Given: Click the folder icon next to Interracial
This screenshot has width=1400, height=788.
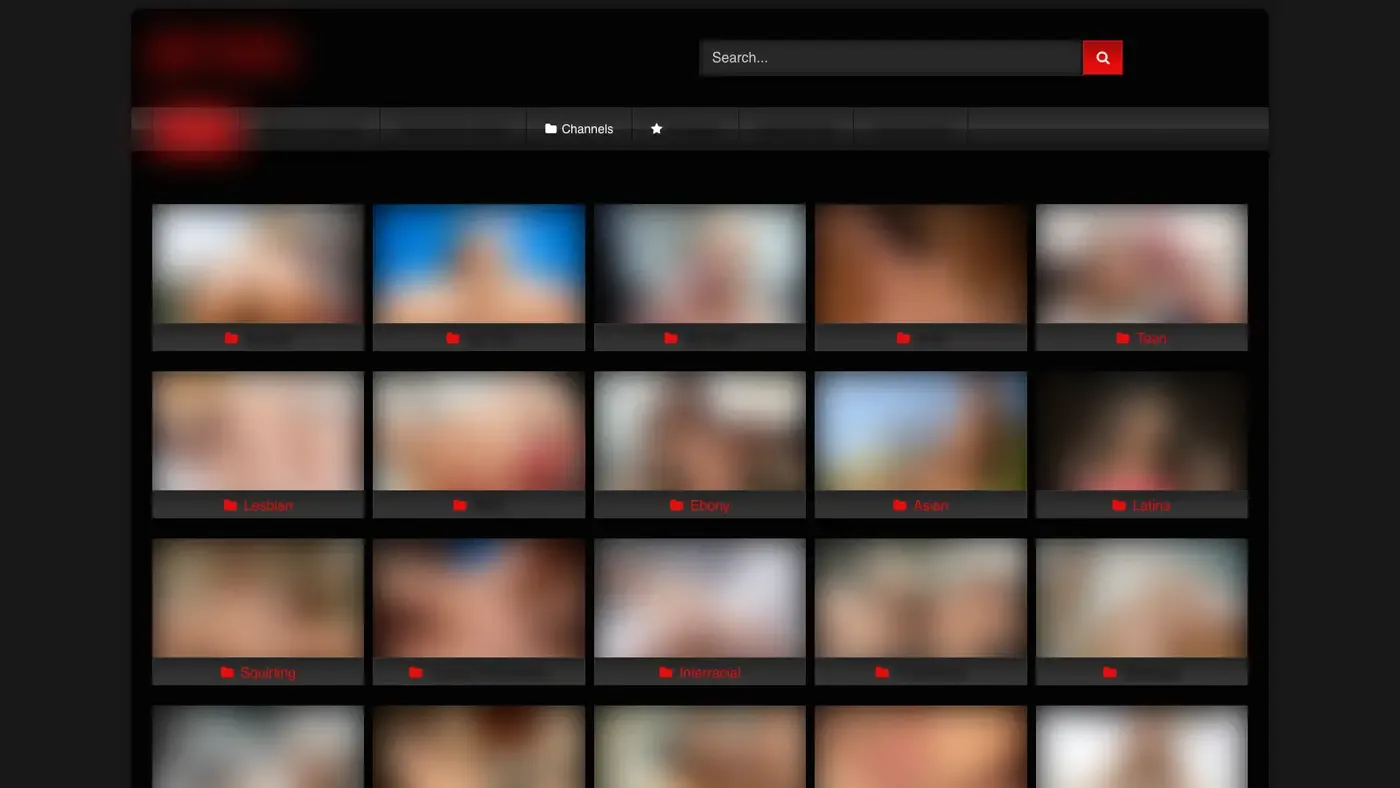Looking at the screenshot, I should point(666,673).
